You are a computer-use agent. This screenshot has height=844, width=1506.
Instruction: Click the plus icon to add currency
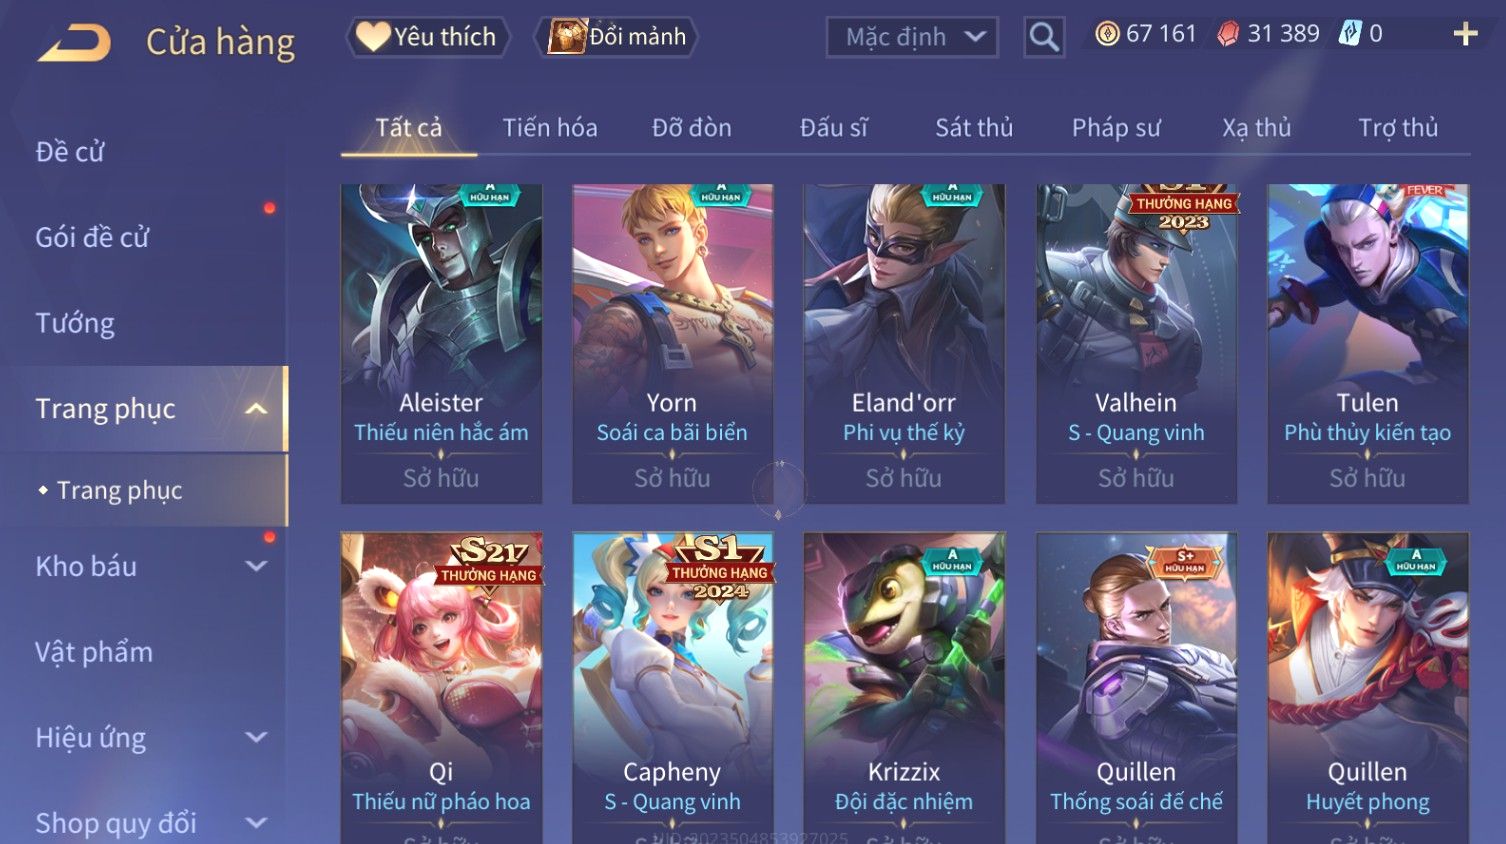pos(1465,34)
